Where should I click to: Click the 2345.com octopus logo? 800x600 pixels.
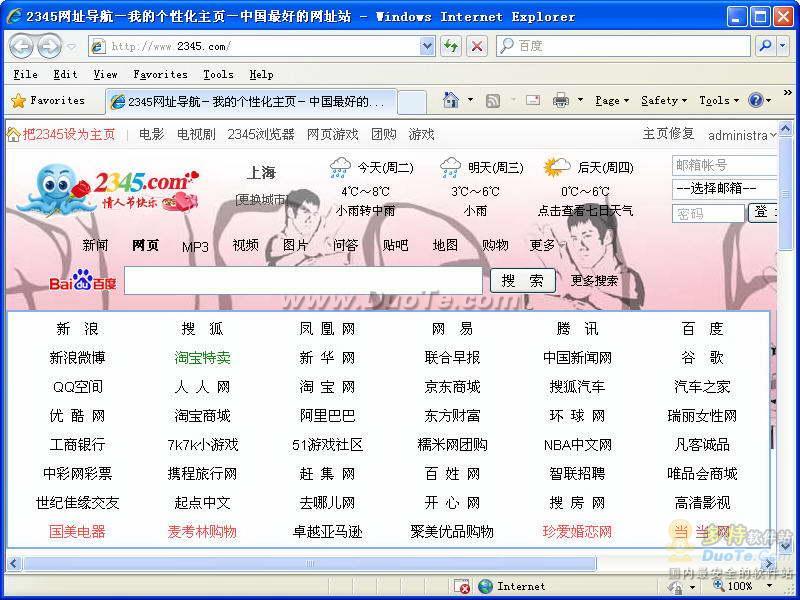108,189
